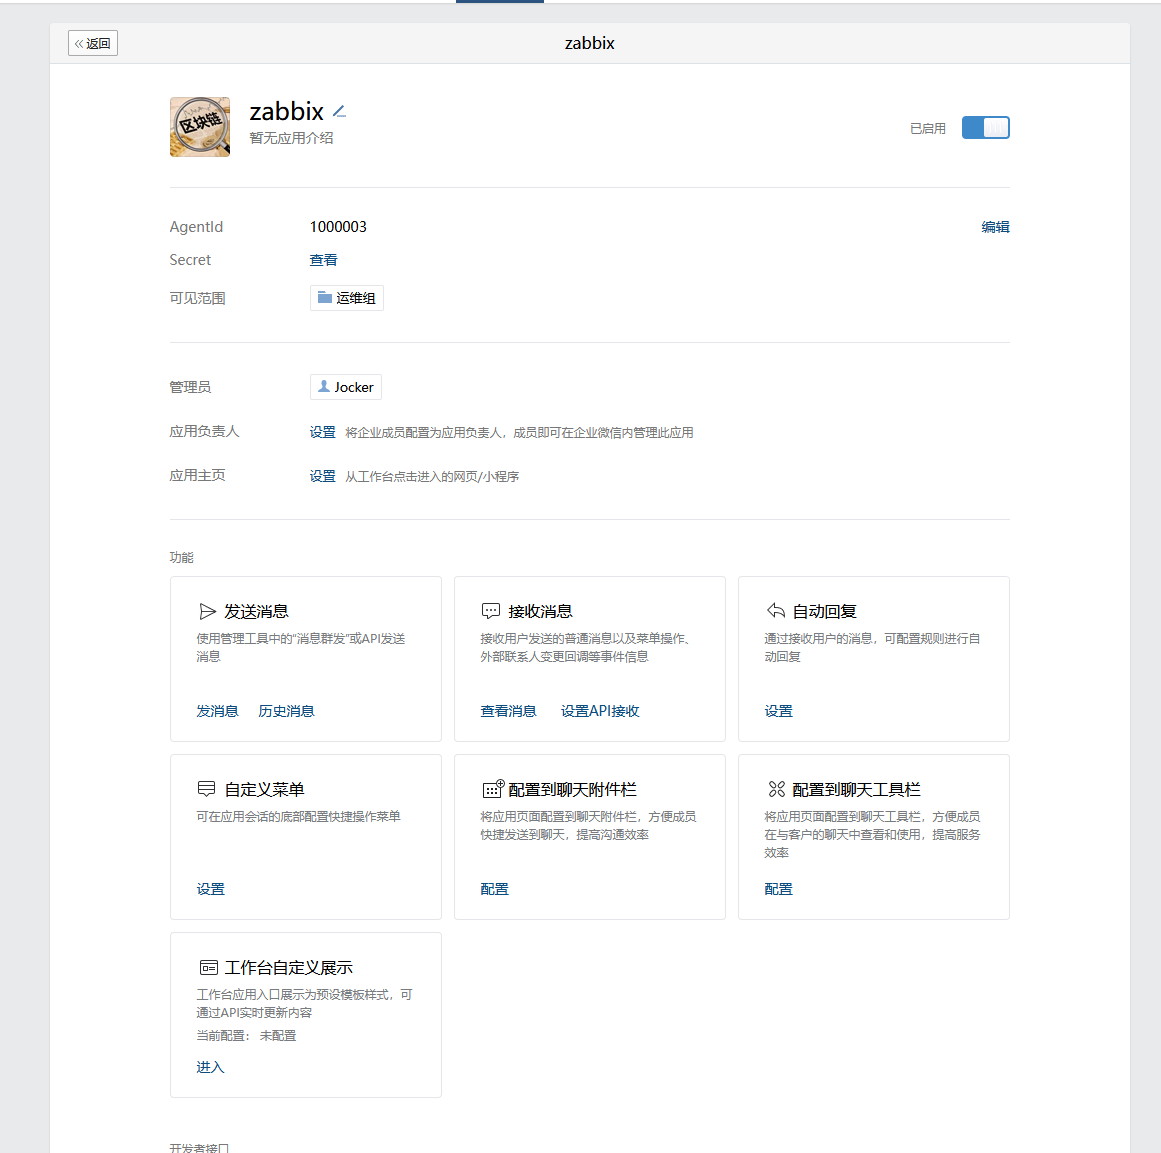The height and width of the screenshot is (1153, 1161).
Task: Open 发消息 in the send message card
Action: coord(217,711)
